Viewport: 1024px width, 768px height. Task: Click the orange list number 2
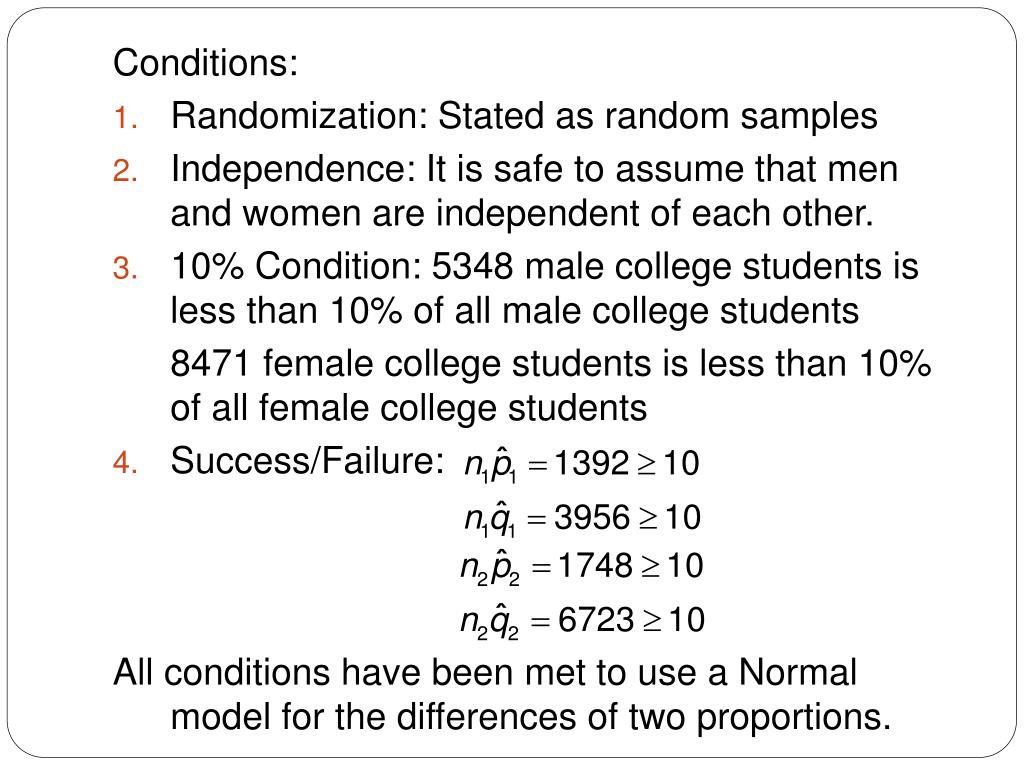[x=125, y=172]
